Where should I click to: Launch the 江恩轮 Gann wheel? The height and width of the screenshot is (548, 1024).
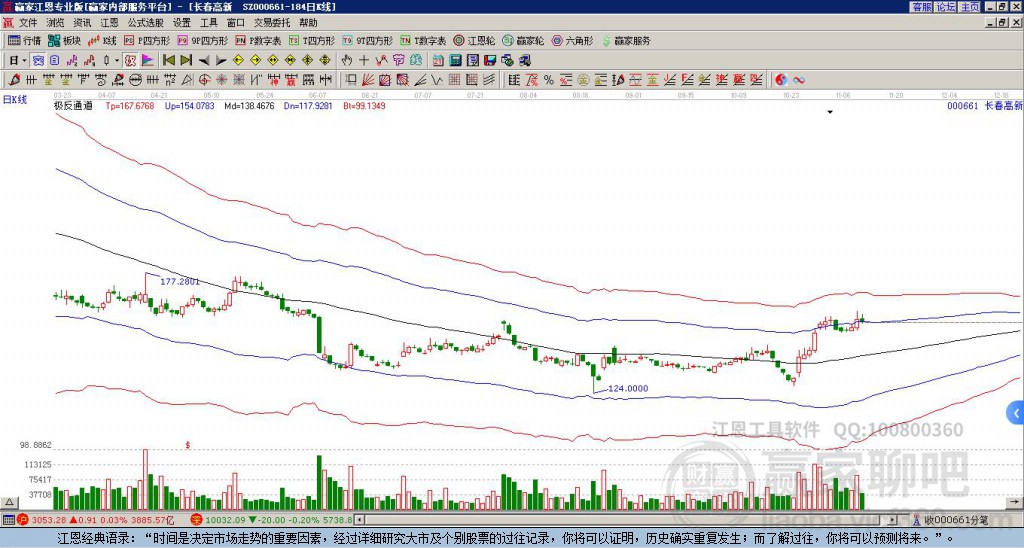474,40
